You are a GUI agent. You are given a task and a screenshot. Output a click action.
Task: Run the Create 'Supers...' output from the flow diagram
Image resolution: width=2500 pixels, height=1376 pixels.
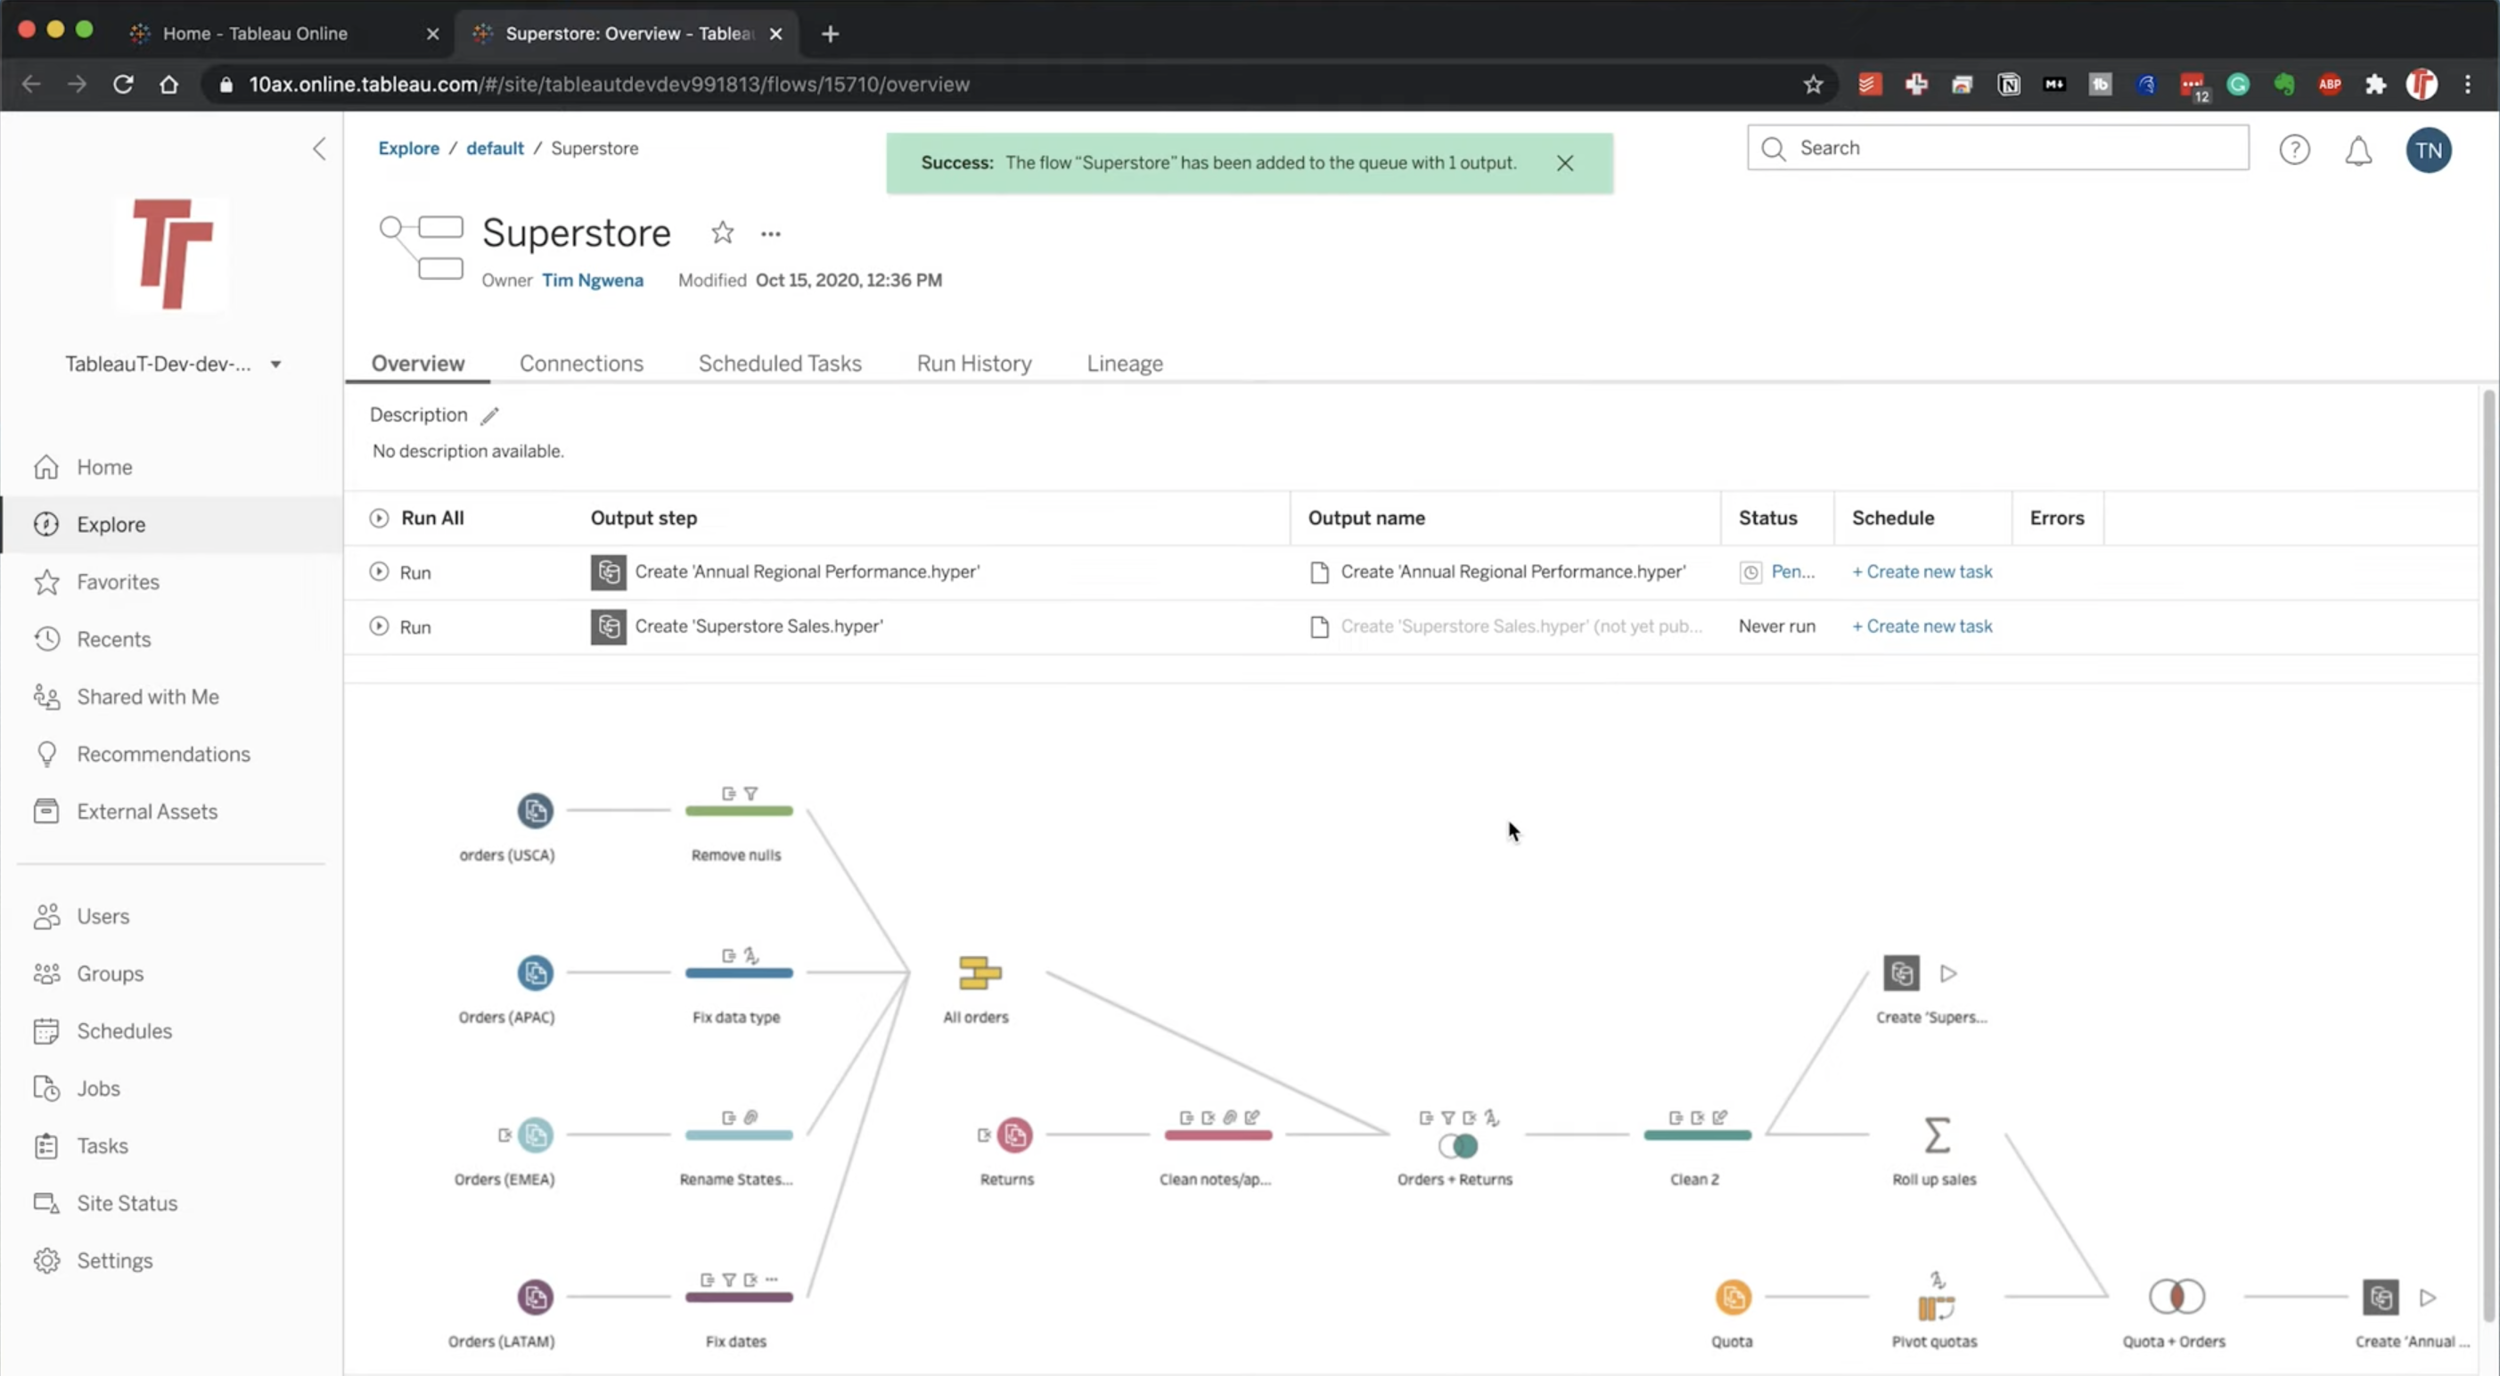tap(1948, 973)
